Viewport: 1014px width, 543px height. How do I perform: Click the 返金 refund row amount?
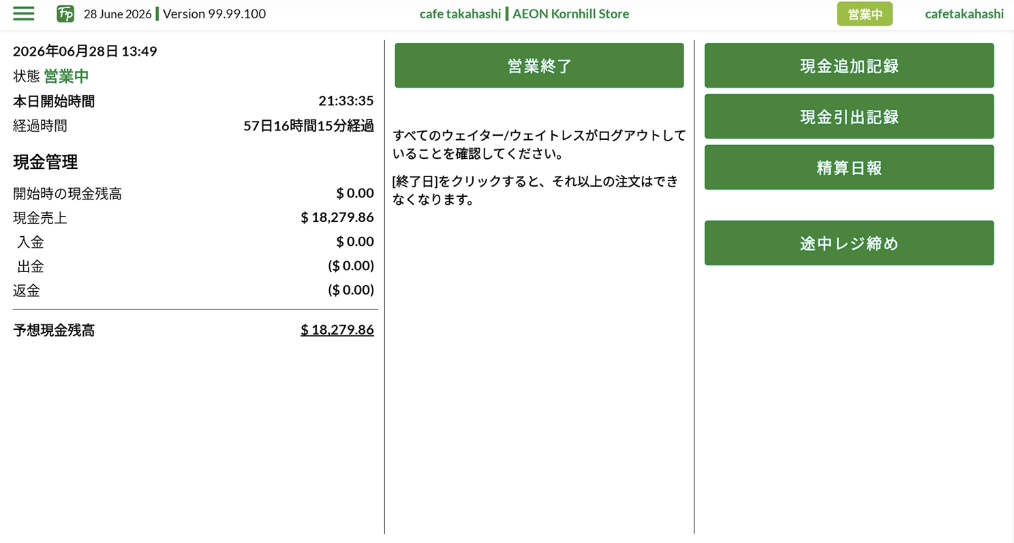point(351,290)
